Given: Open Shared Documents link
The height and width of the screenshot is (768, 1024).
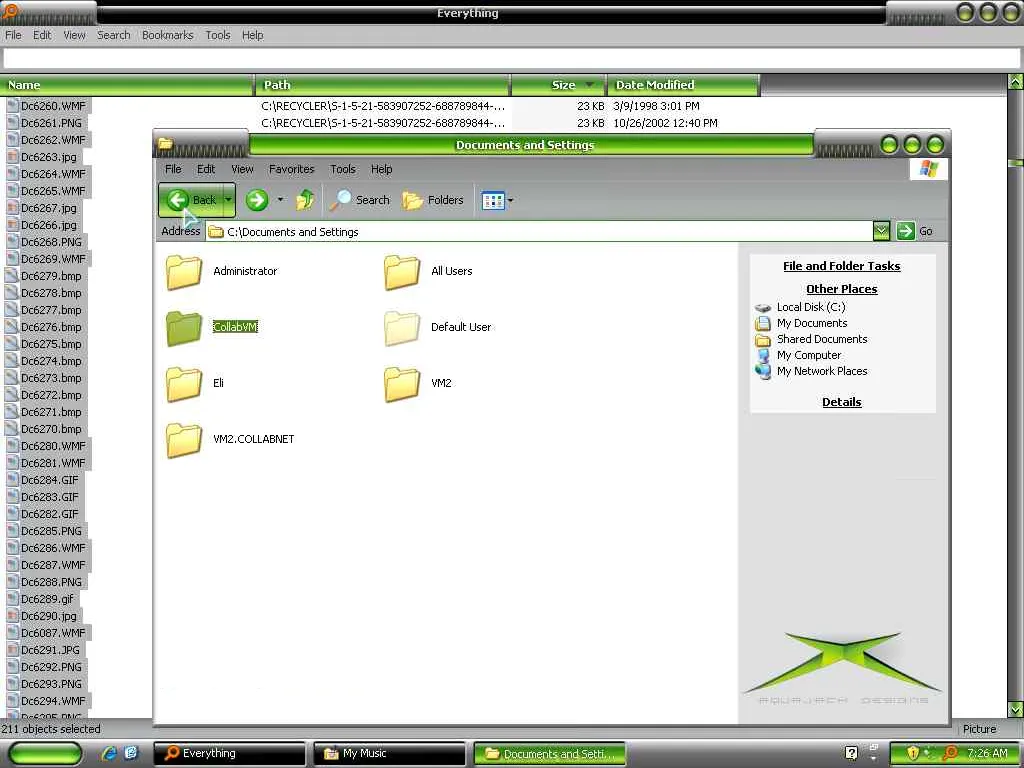Looking at the screenshot, I should pos(822,339).
